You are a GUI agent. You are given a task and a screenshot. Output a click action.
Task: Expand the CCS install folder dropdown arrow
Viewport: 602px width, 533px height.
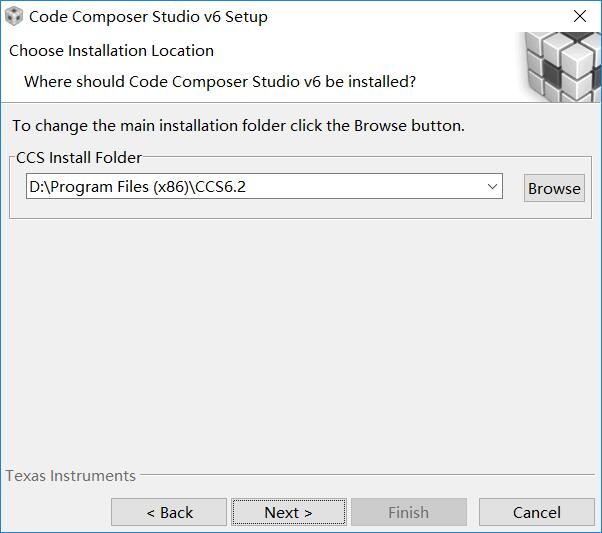[492, 187]
